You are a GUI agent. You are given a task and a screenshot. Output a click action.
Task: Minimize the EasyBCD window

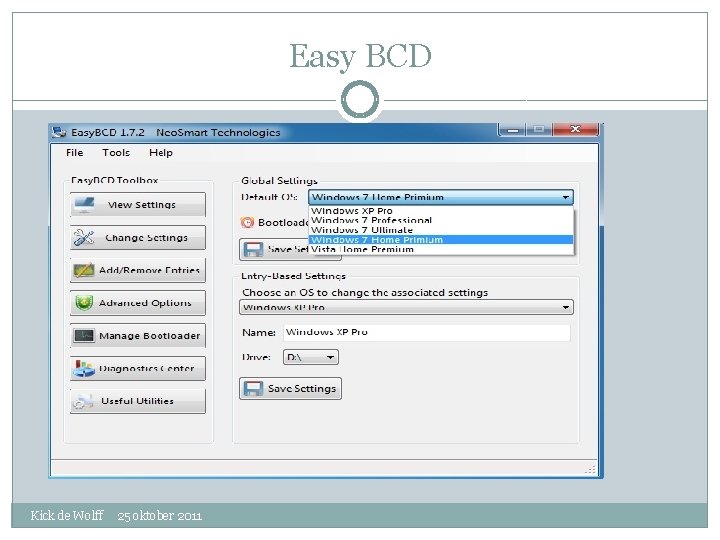(512, 130)
